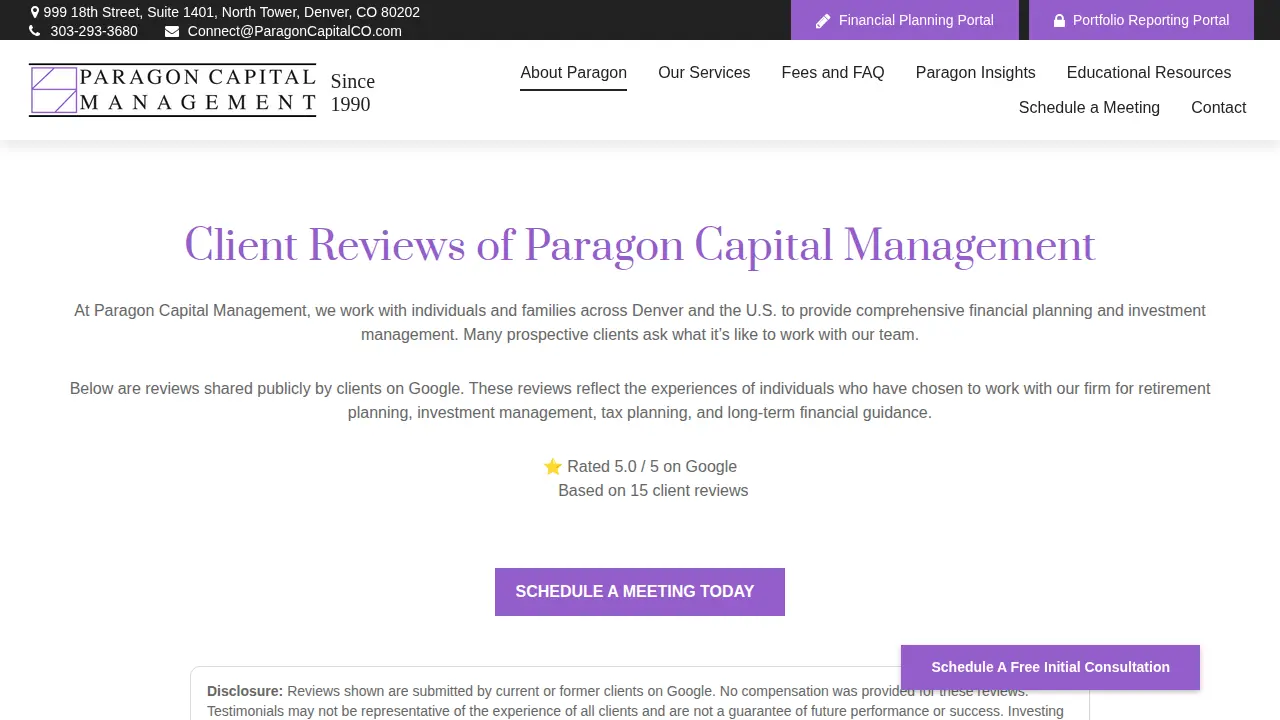
Task: Open the Our Services menu
Action: click(x=704, y=73)
